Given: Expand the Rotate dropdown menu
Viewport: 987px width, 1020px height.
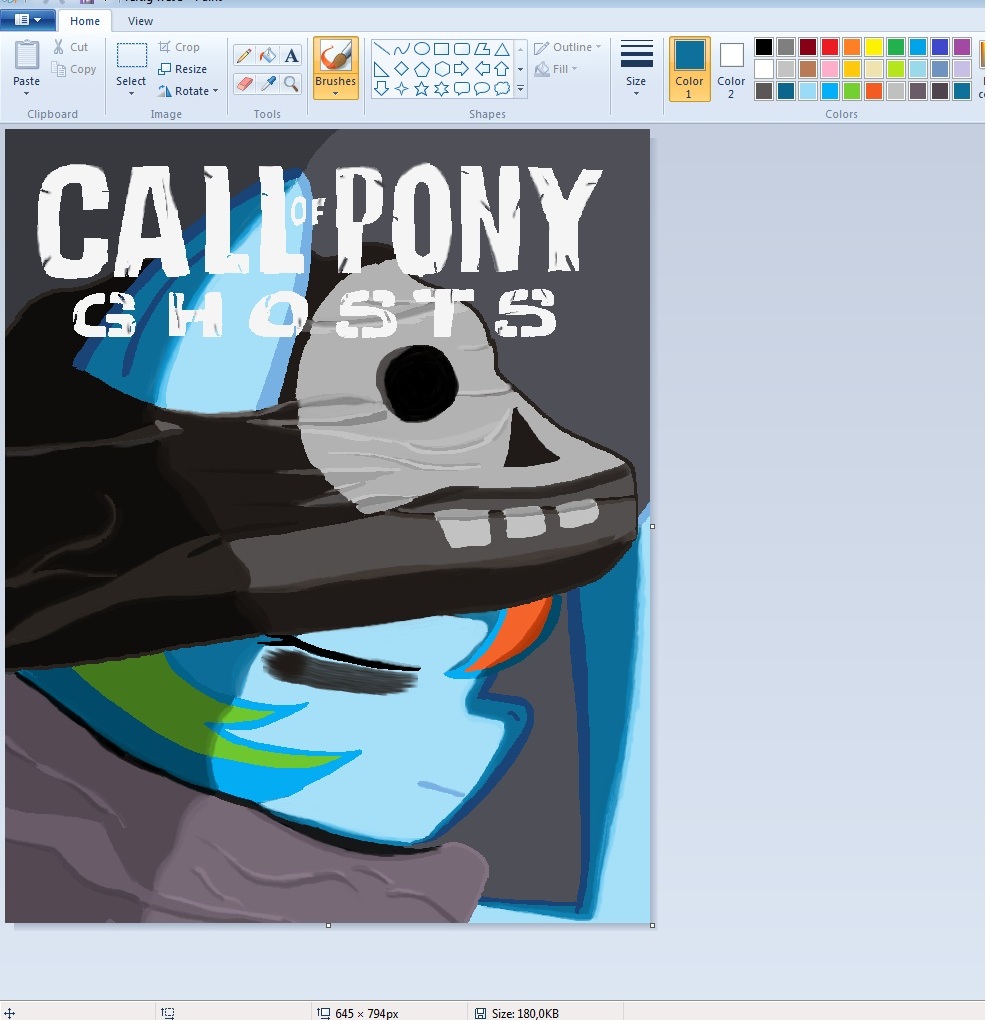Looking at the screenshot, I should pos(215,91).
